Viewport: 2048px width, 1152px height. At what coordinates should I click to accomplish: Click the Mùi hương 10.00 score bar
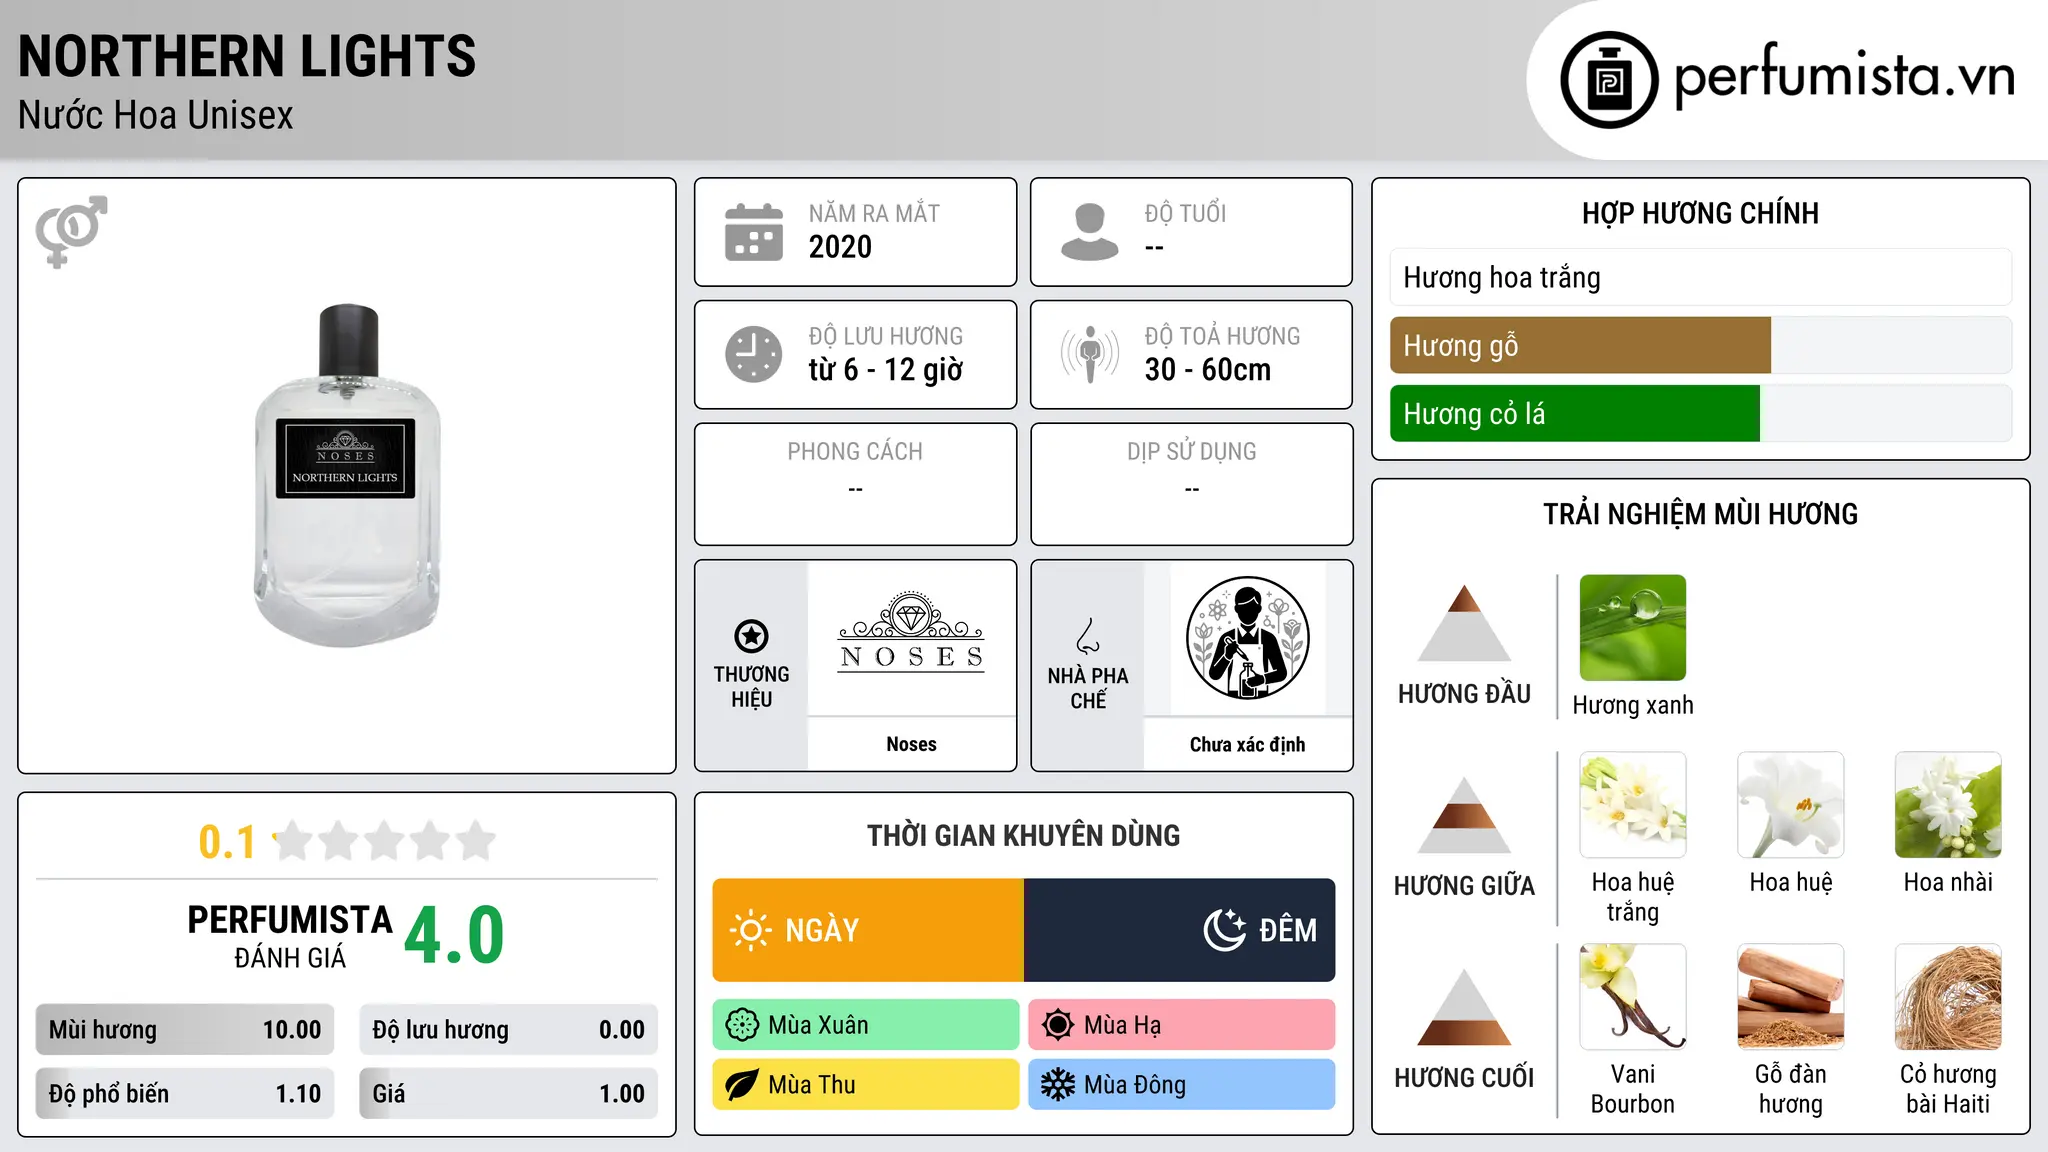click(x=185, y=1030)
